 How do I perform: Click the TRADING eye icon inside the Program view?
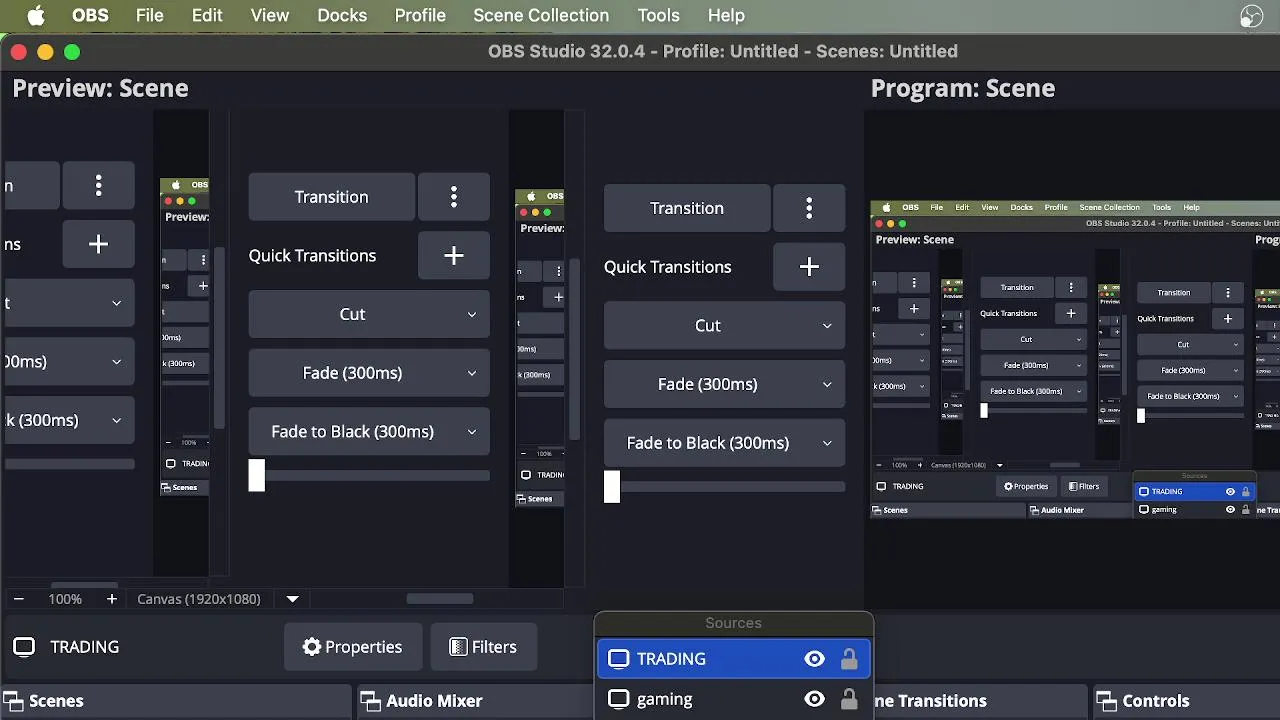click(1231, 492)
